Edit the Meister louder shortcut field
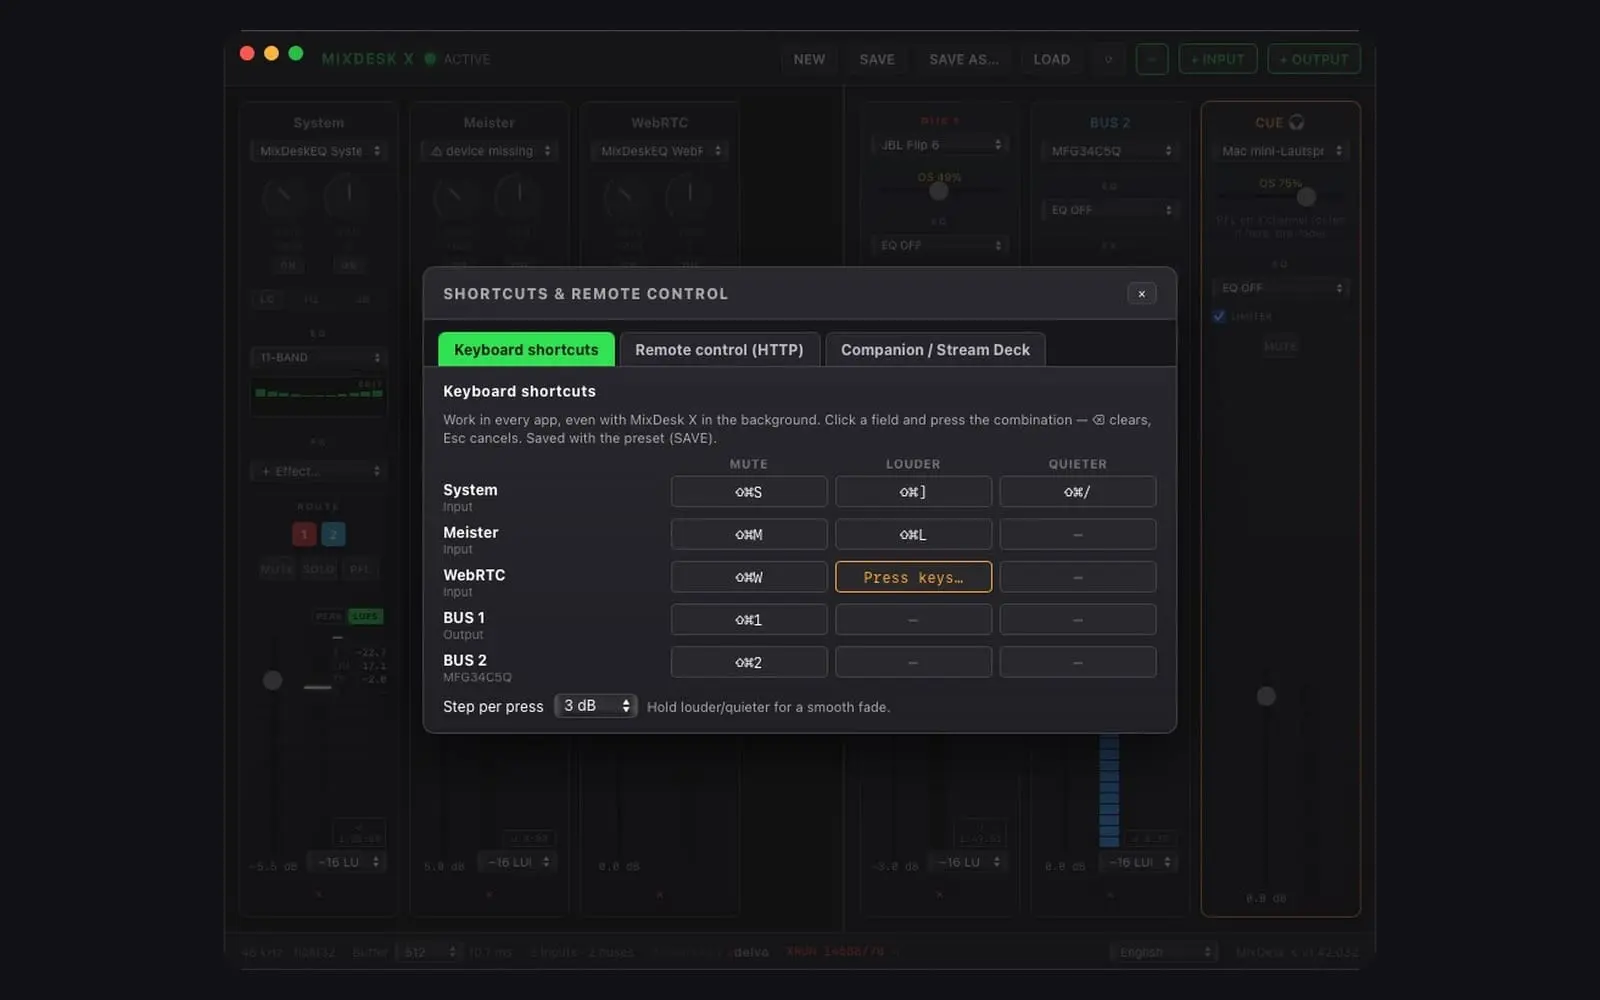Viewport: 1600px width, 1000px height. [913, 534]
